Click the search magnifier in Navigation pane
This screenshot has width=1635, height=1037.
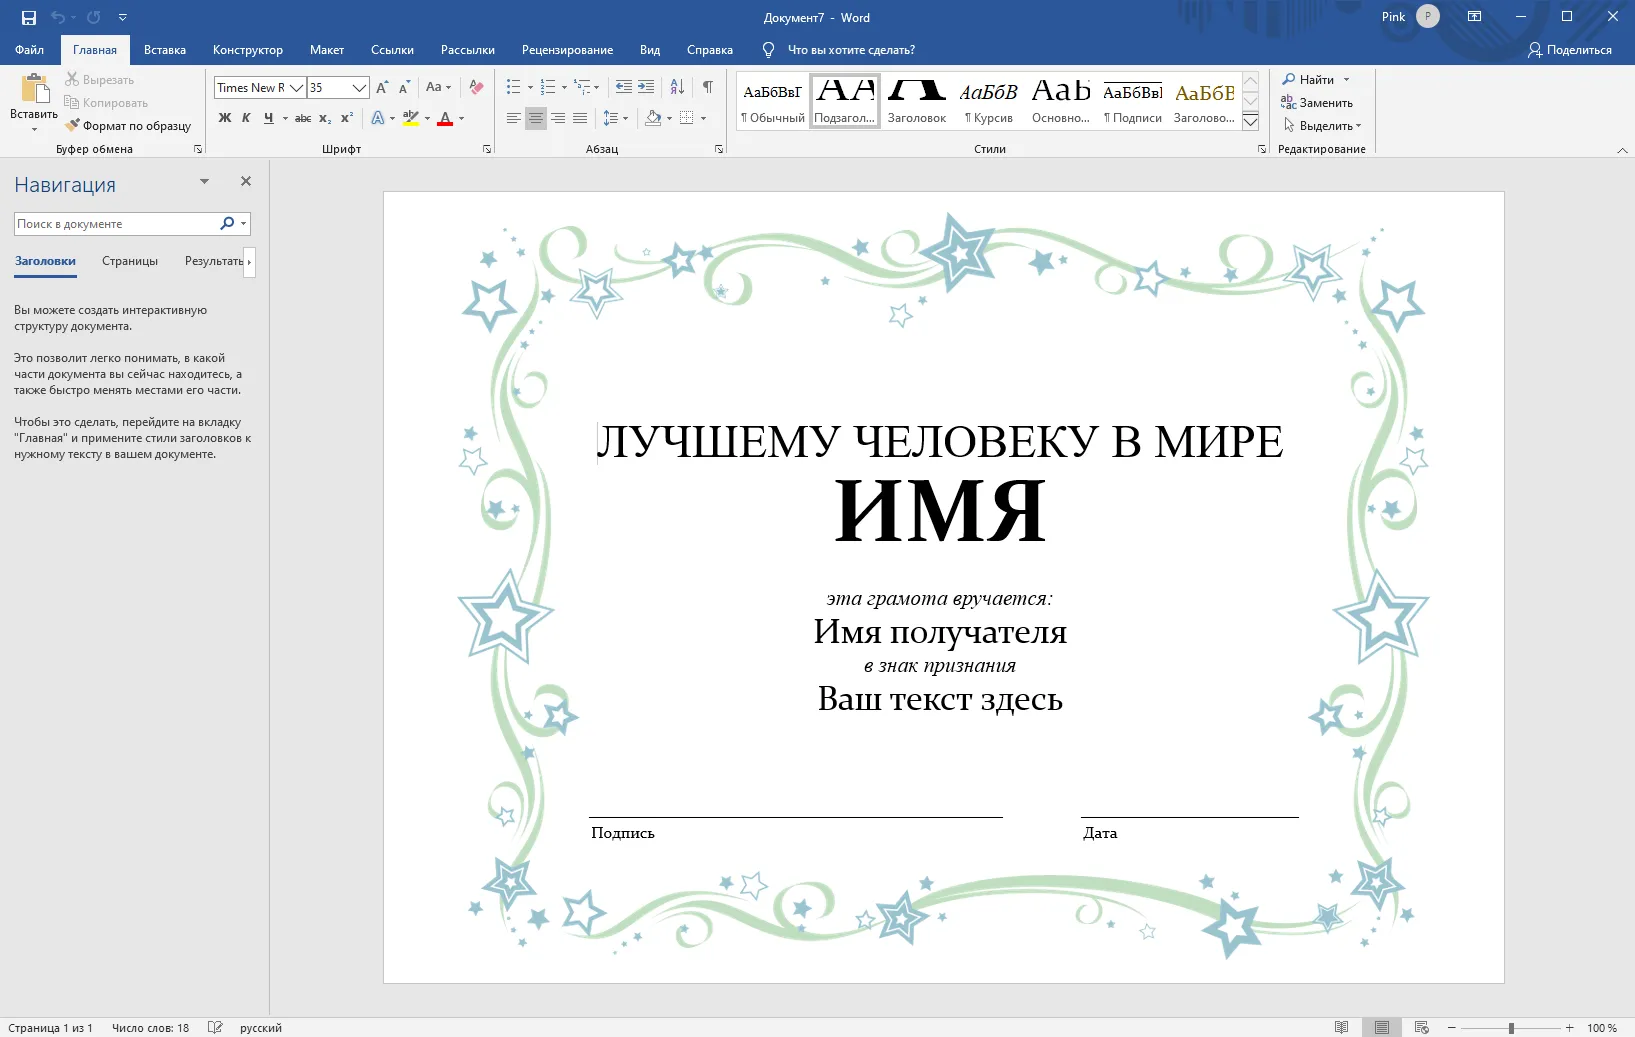click(x=227, y=224)
